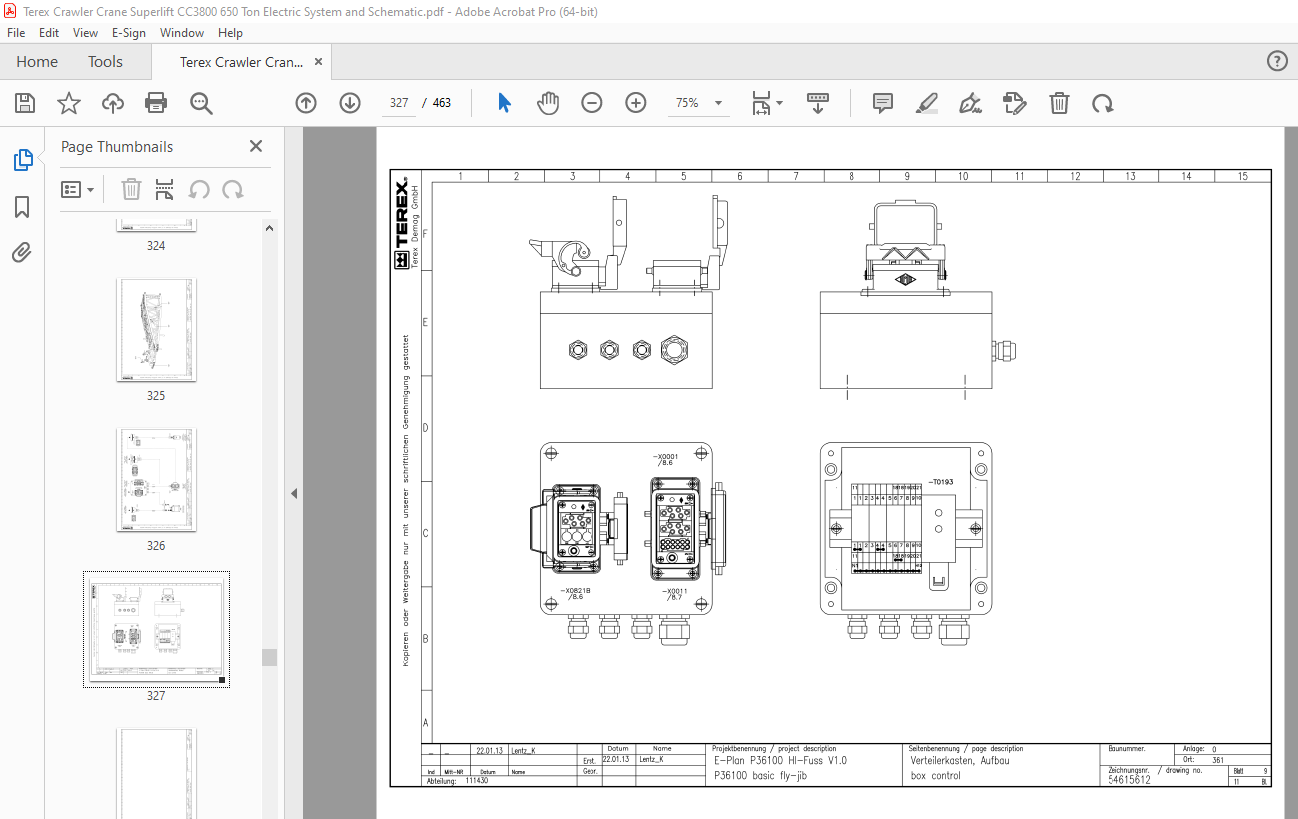Select the arrow selection tool

504,103
